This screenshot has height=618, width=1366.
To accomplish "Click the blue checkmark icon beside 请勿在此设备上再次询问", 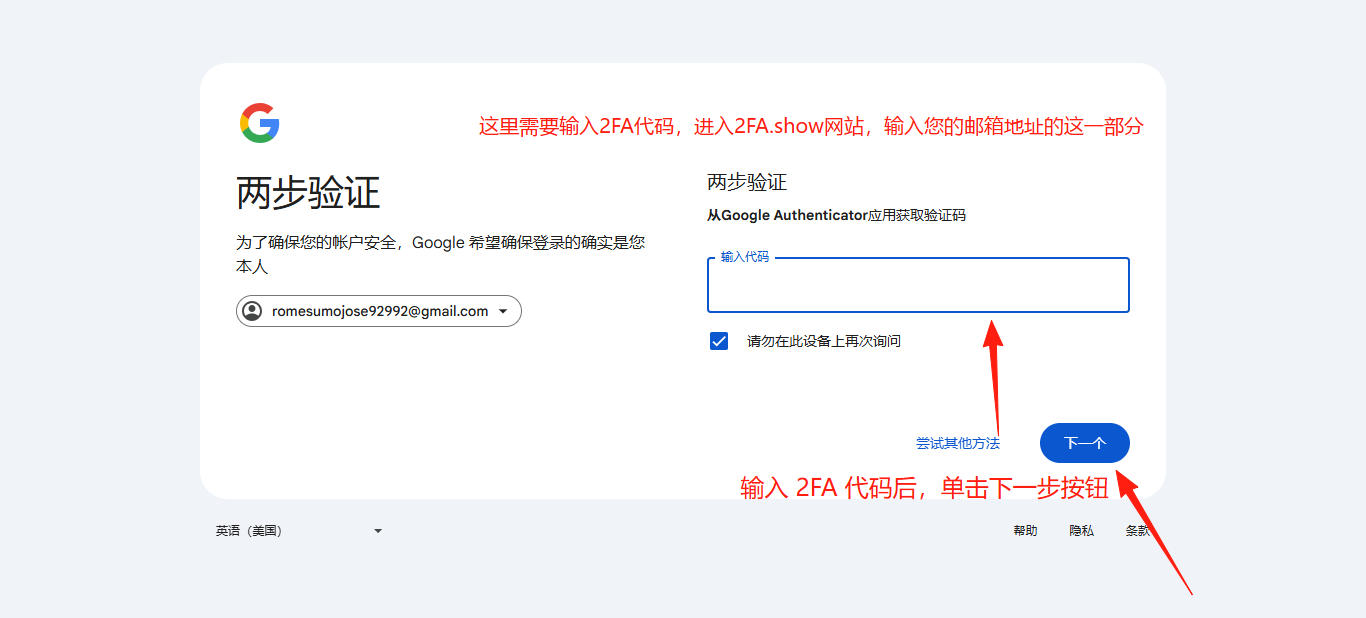I will click(x=718, y=340).
